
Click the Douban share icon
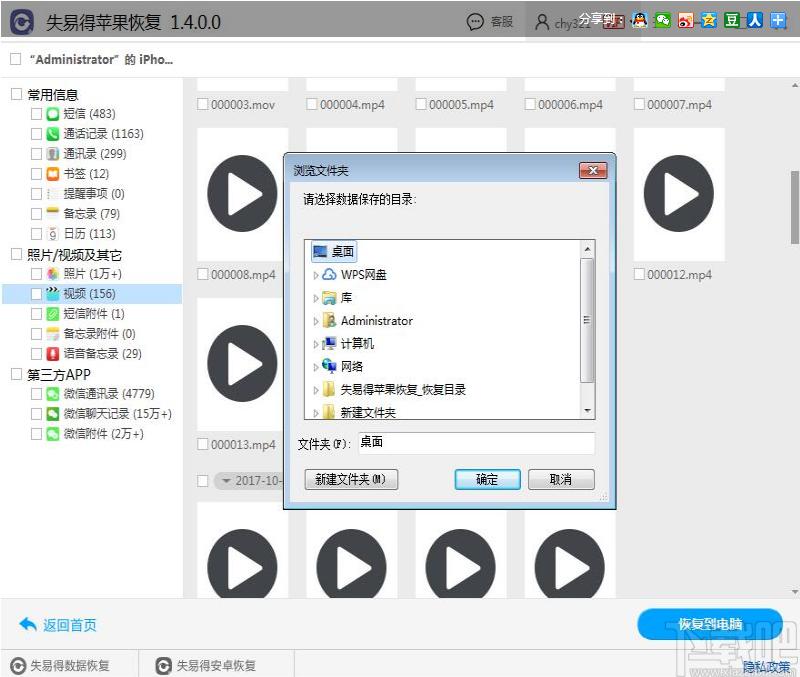[732, 20]
